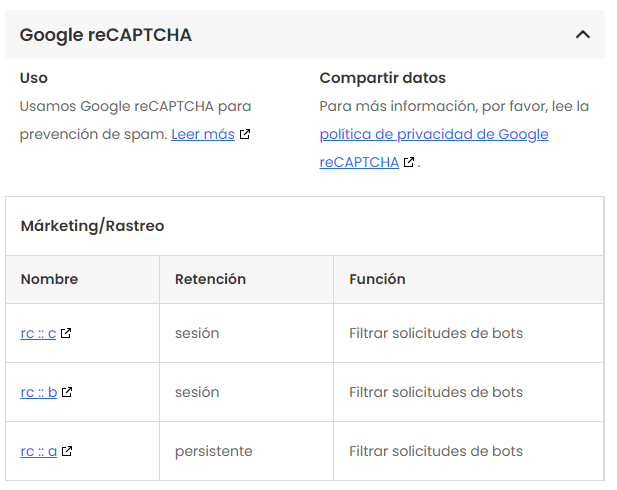Collapse the Google reCAPTCHA section chevron
The height and width of the screenshot is (490, 617).
(x=583, y=35)
